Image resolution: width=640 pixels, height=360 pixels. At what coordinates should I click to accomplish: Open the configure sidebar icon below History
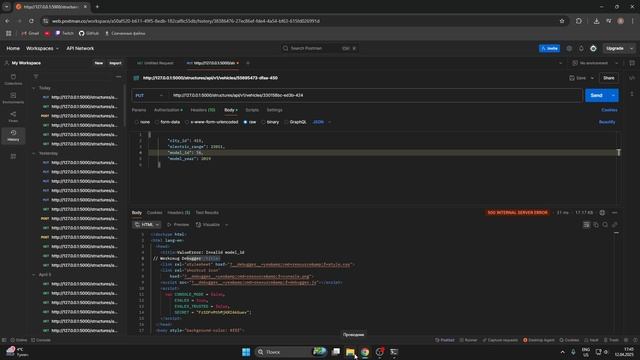coord(13,156)
